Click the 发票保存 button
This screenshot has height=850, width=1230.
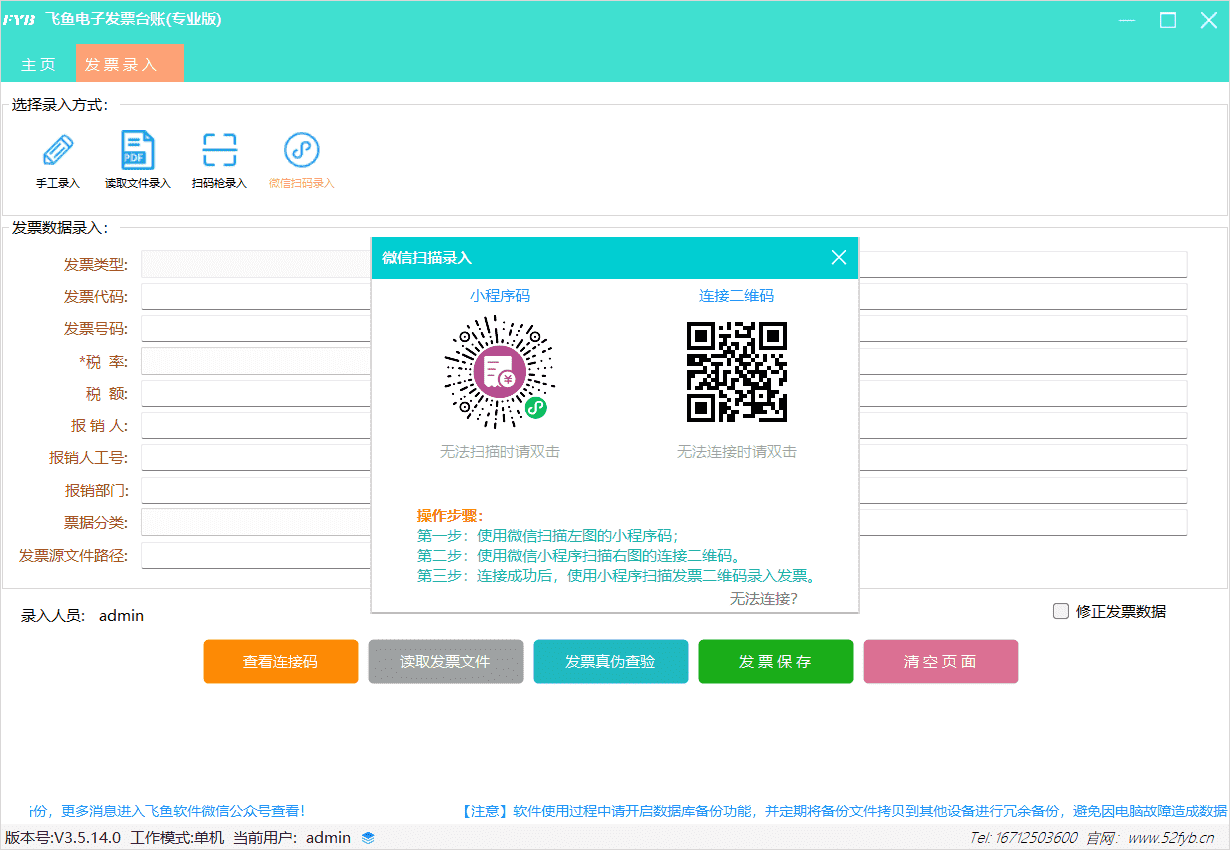tap(776, 662)
